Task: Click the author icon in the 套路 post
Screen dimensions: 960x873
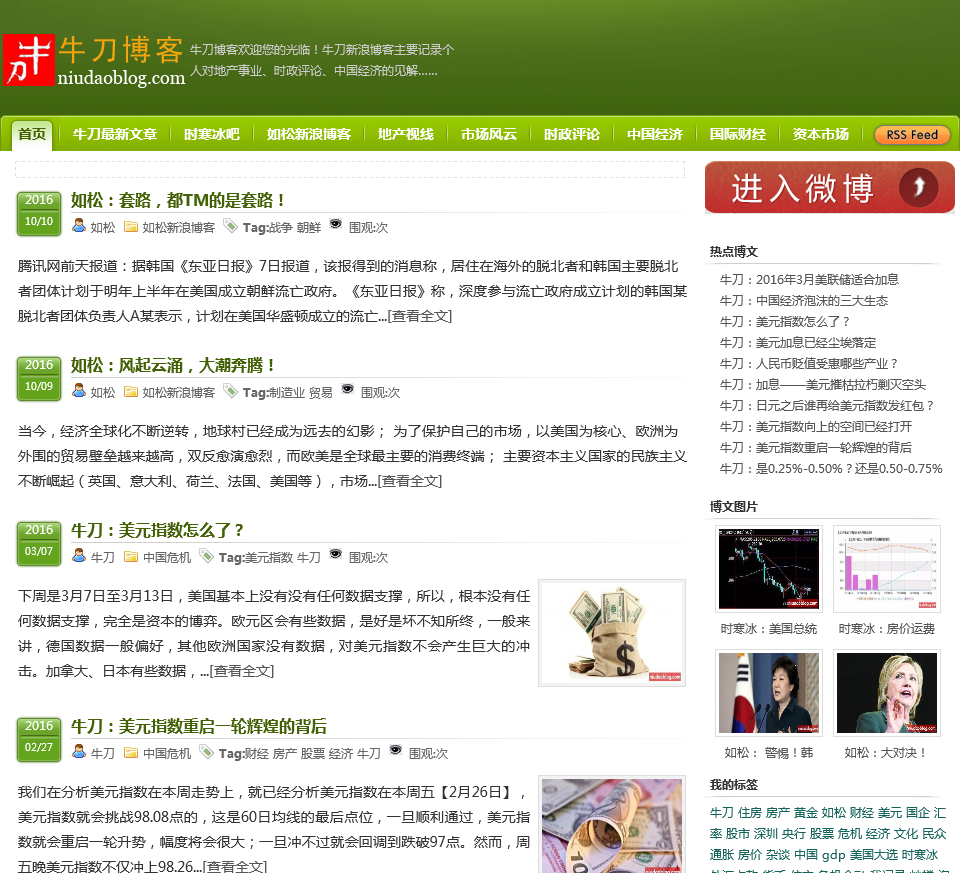Action: pyautogui.click(x=79, y=226)
